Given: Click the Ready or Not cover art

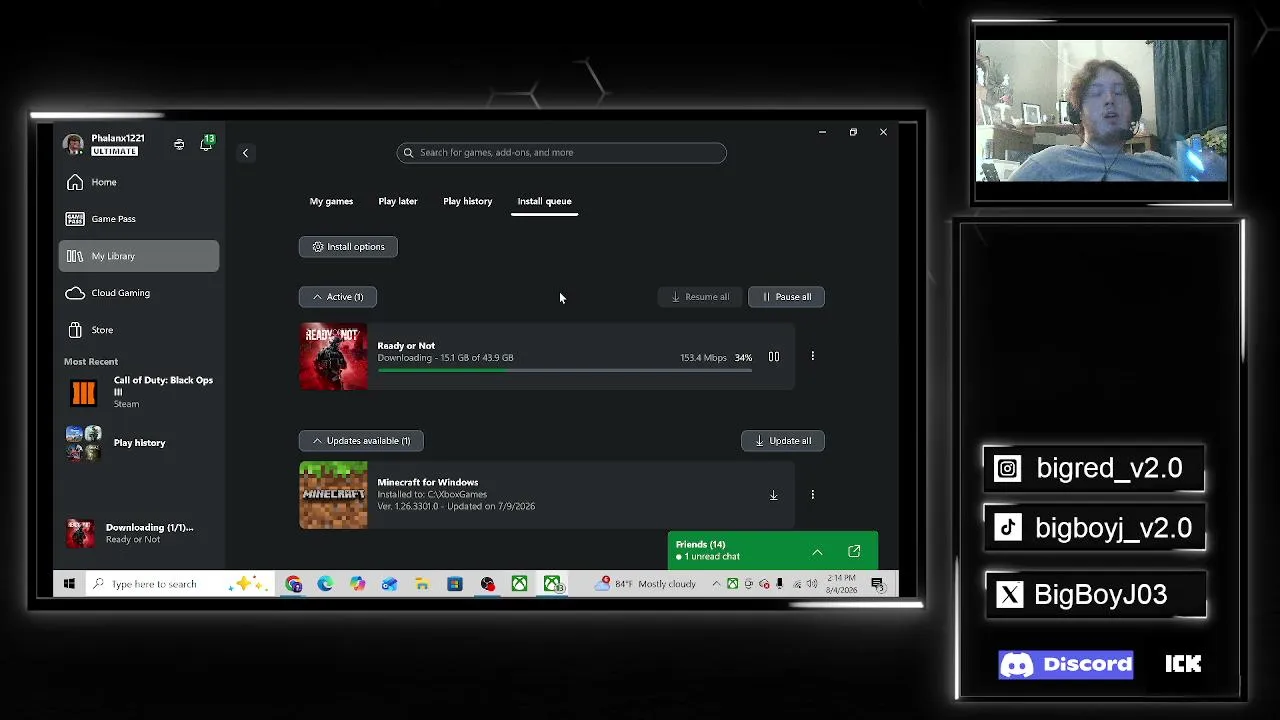Looking at the screenshot, I should (x=333, y=357).
